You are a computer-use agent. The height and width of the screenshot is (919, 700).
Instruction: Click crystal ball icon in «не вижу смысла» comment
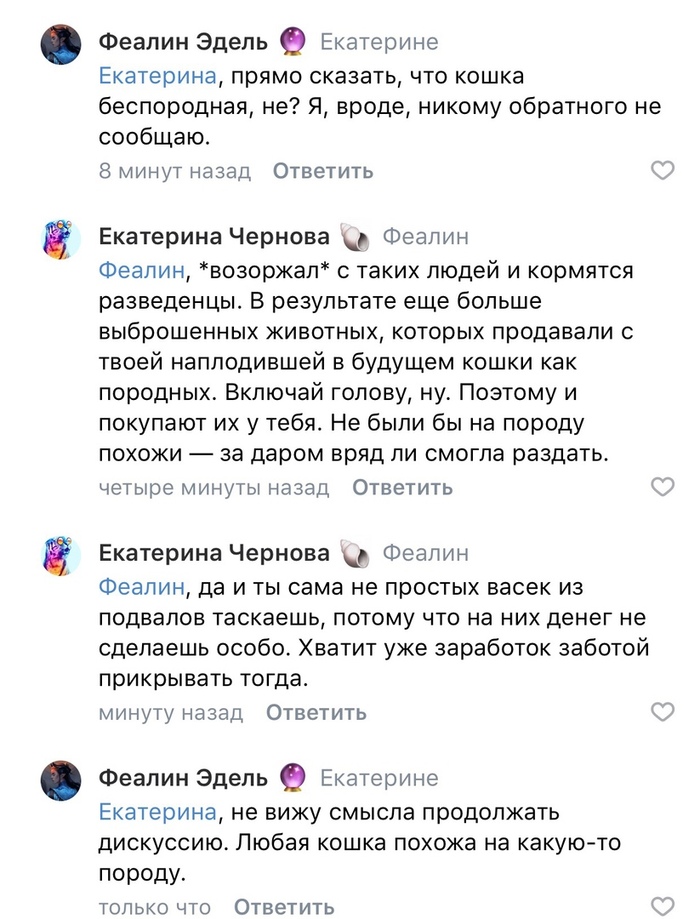click(292, 777)
